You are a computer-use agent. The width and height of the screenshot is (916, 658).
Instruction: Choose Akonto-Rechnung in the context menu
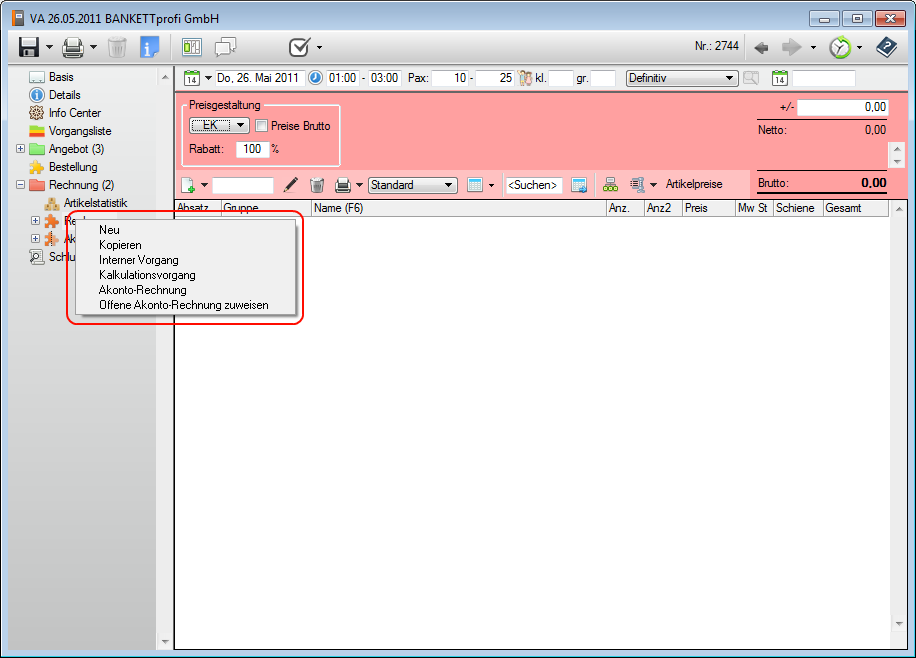coord(142,290)
